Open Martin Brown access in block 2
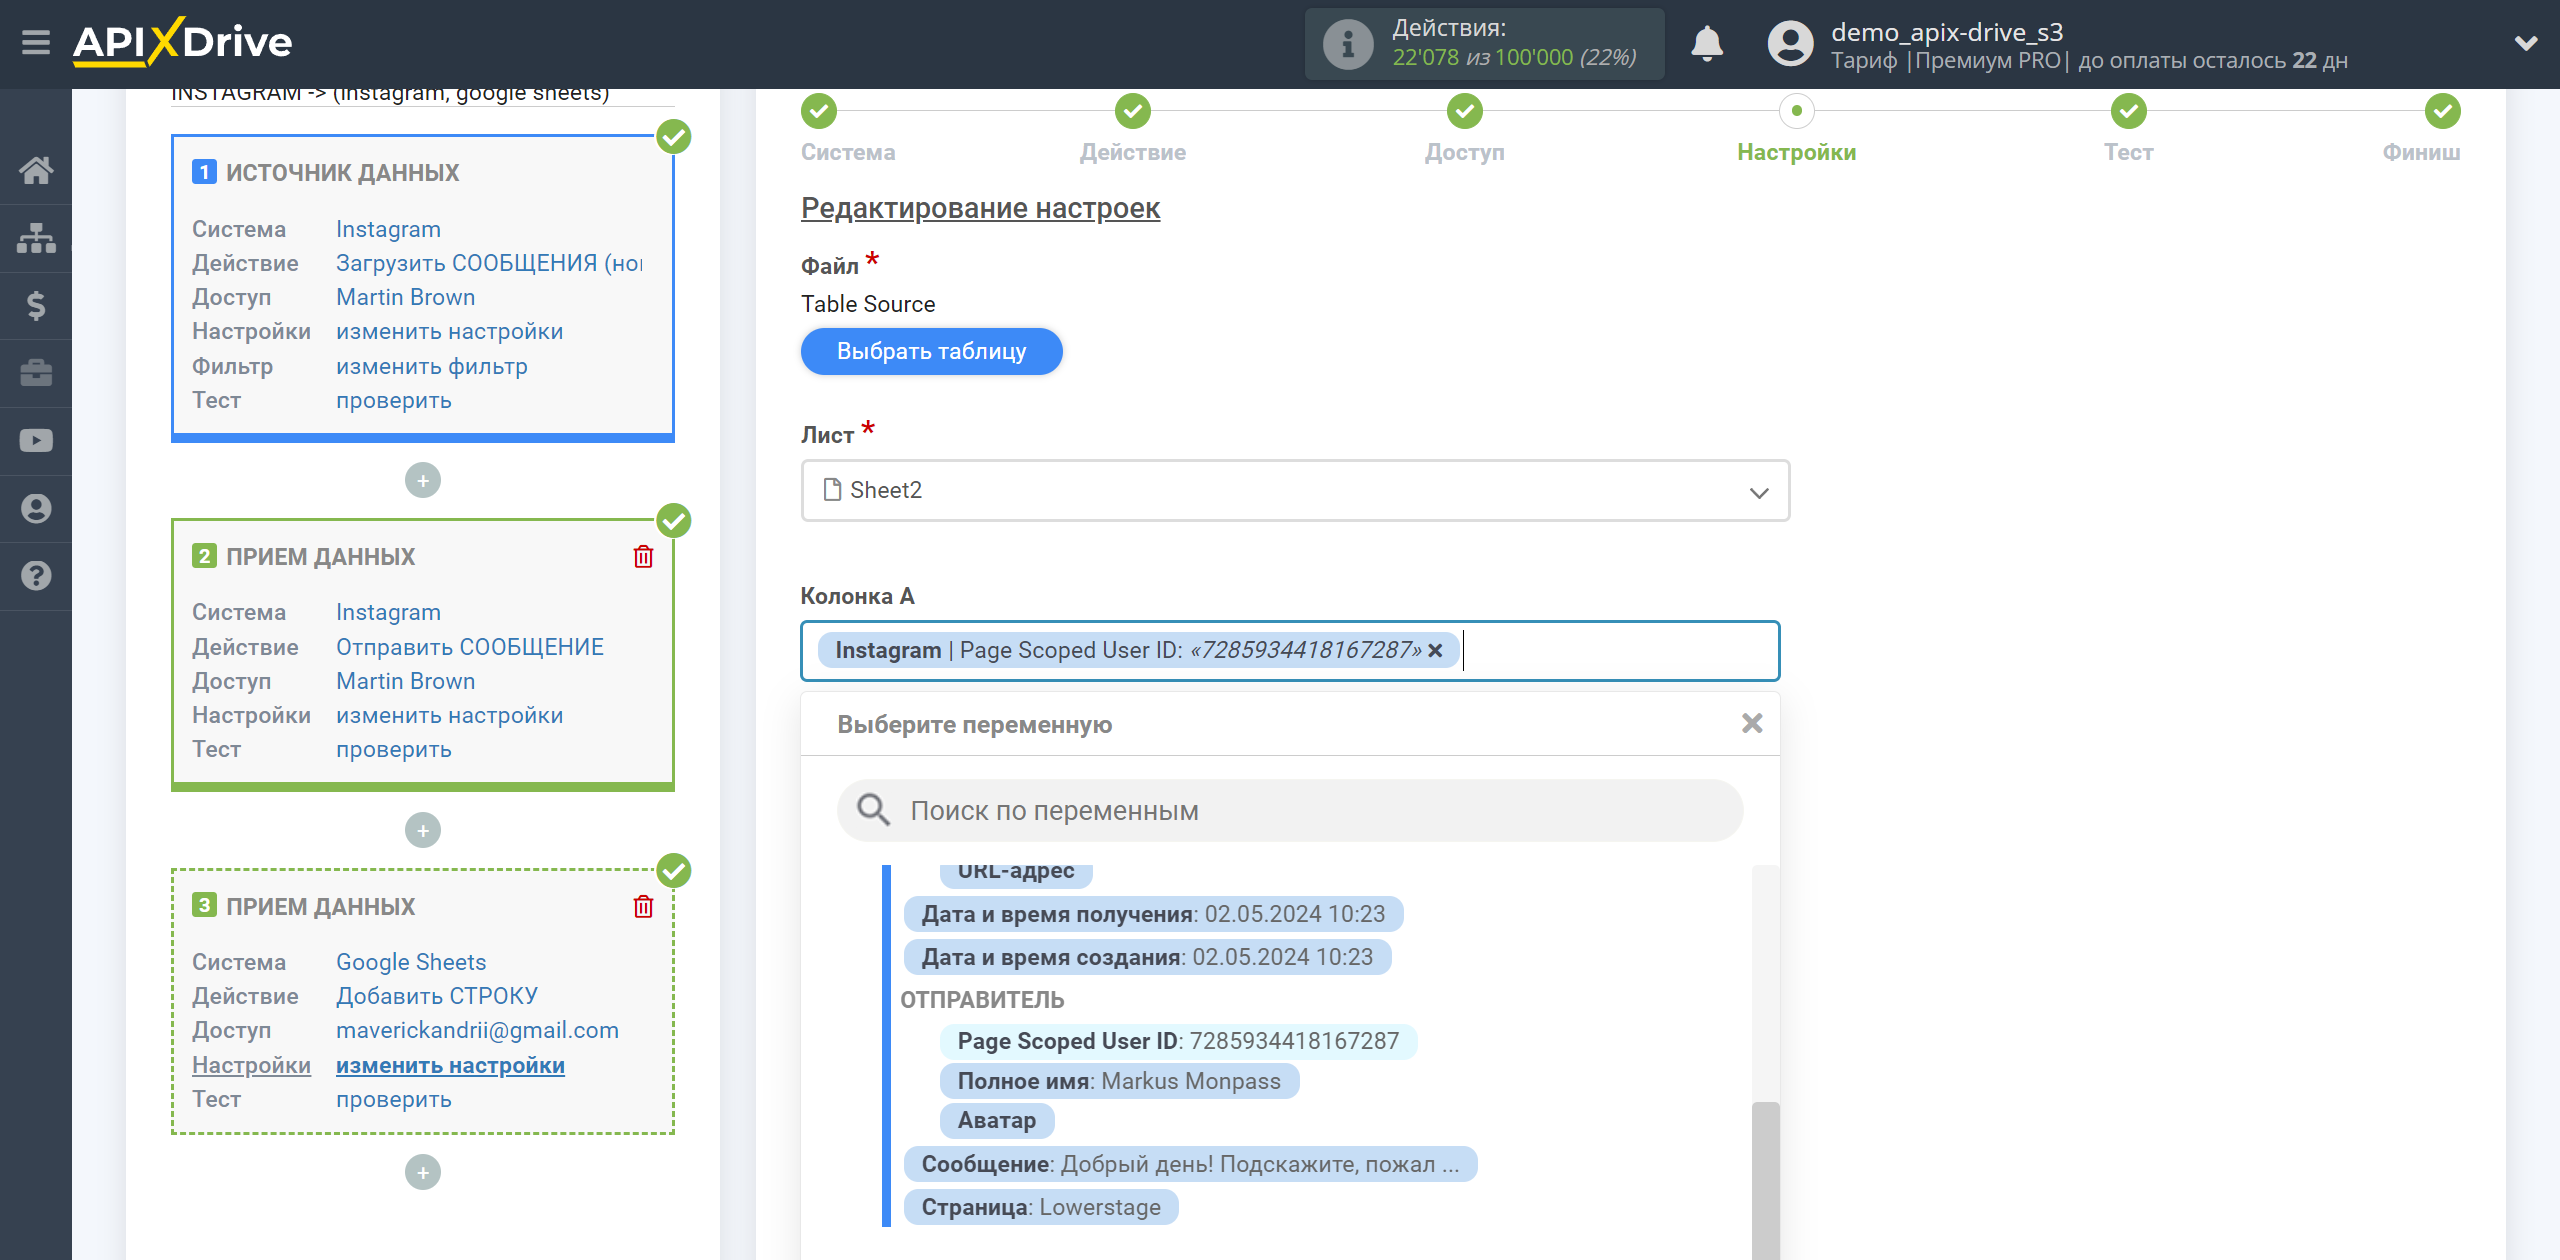Image resolution: width=2560 pixels, height=1260 pixels. point(405,681)
